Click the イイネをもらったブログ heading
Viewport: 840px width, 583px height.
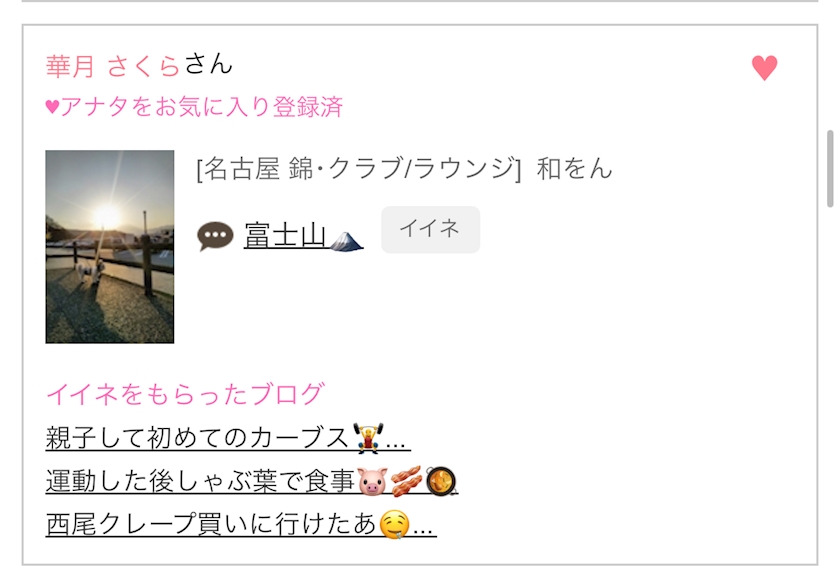[185, 394]
